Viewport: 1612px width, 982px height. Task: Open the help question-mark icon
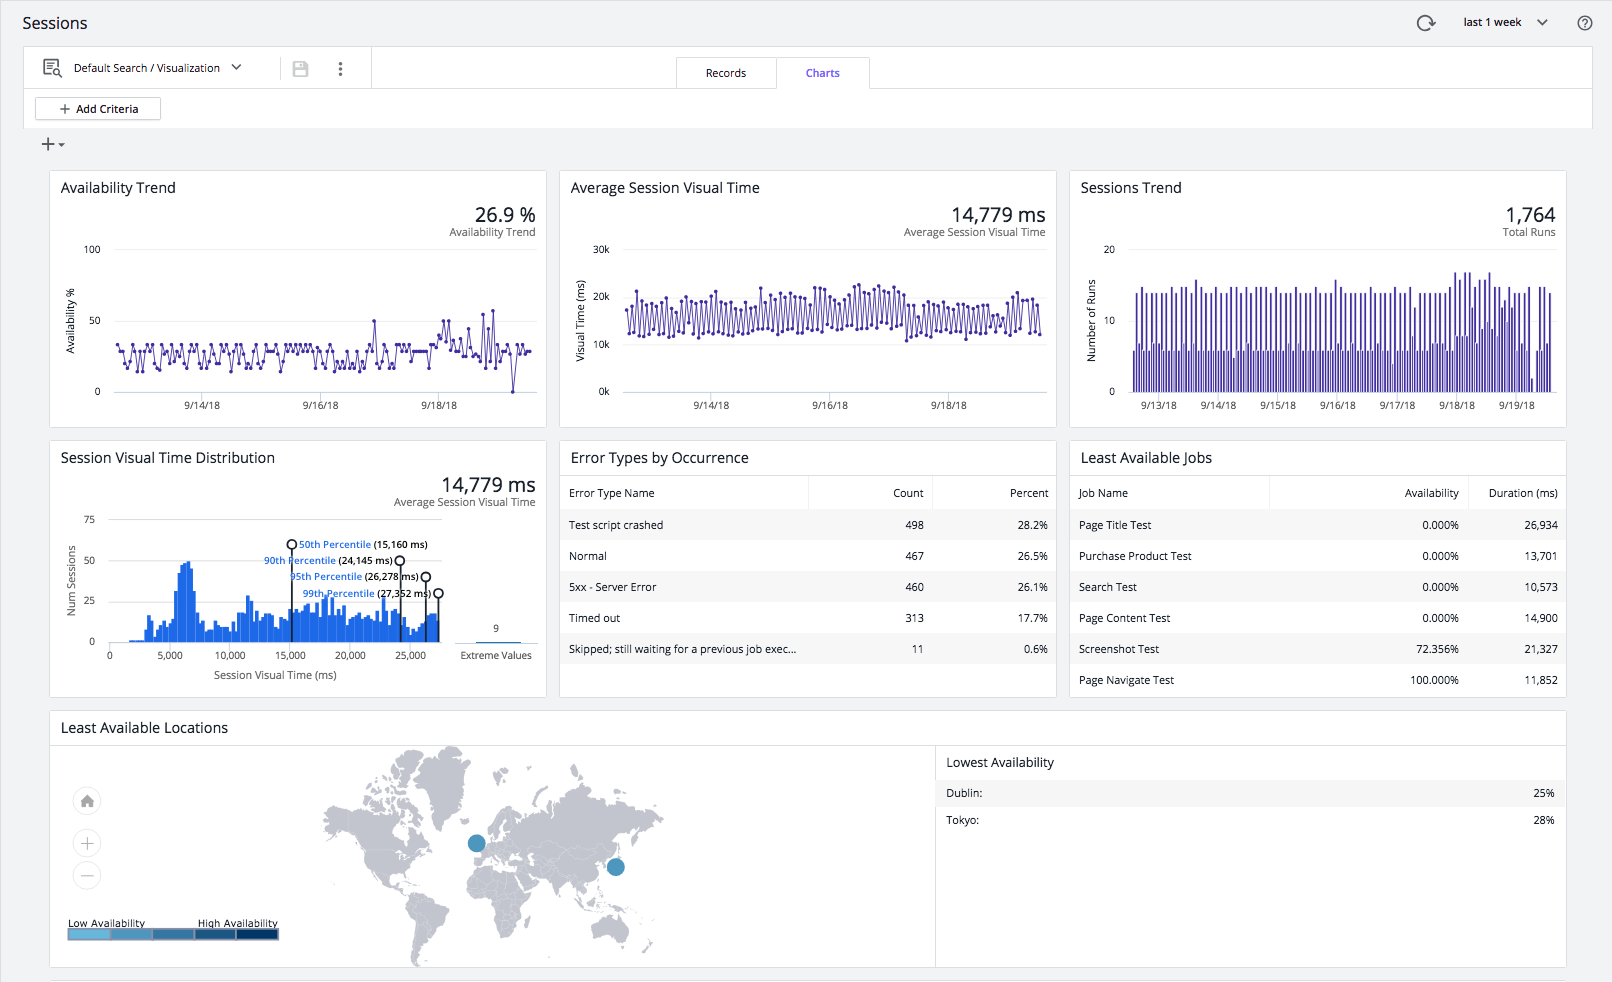click(x=1585, y=23)
